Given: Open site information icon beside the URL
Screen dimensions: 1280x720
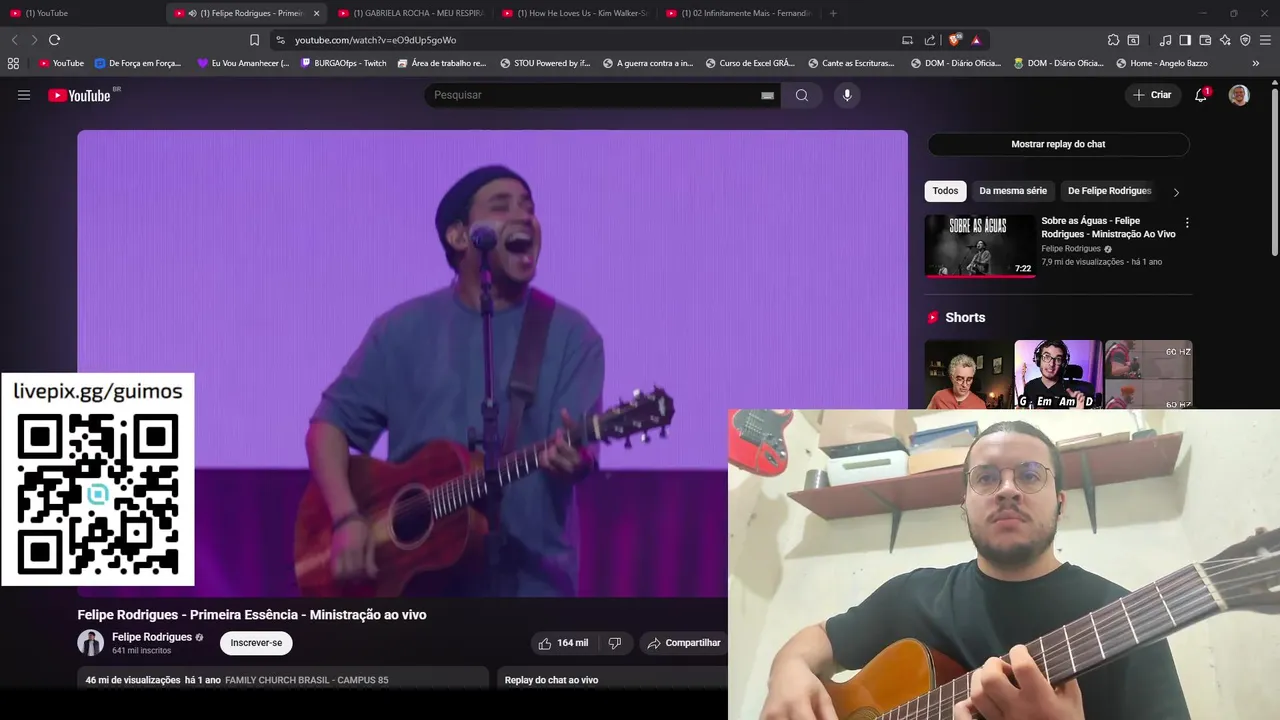Looking at the screenshot, I should (x=280, y=40).
